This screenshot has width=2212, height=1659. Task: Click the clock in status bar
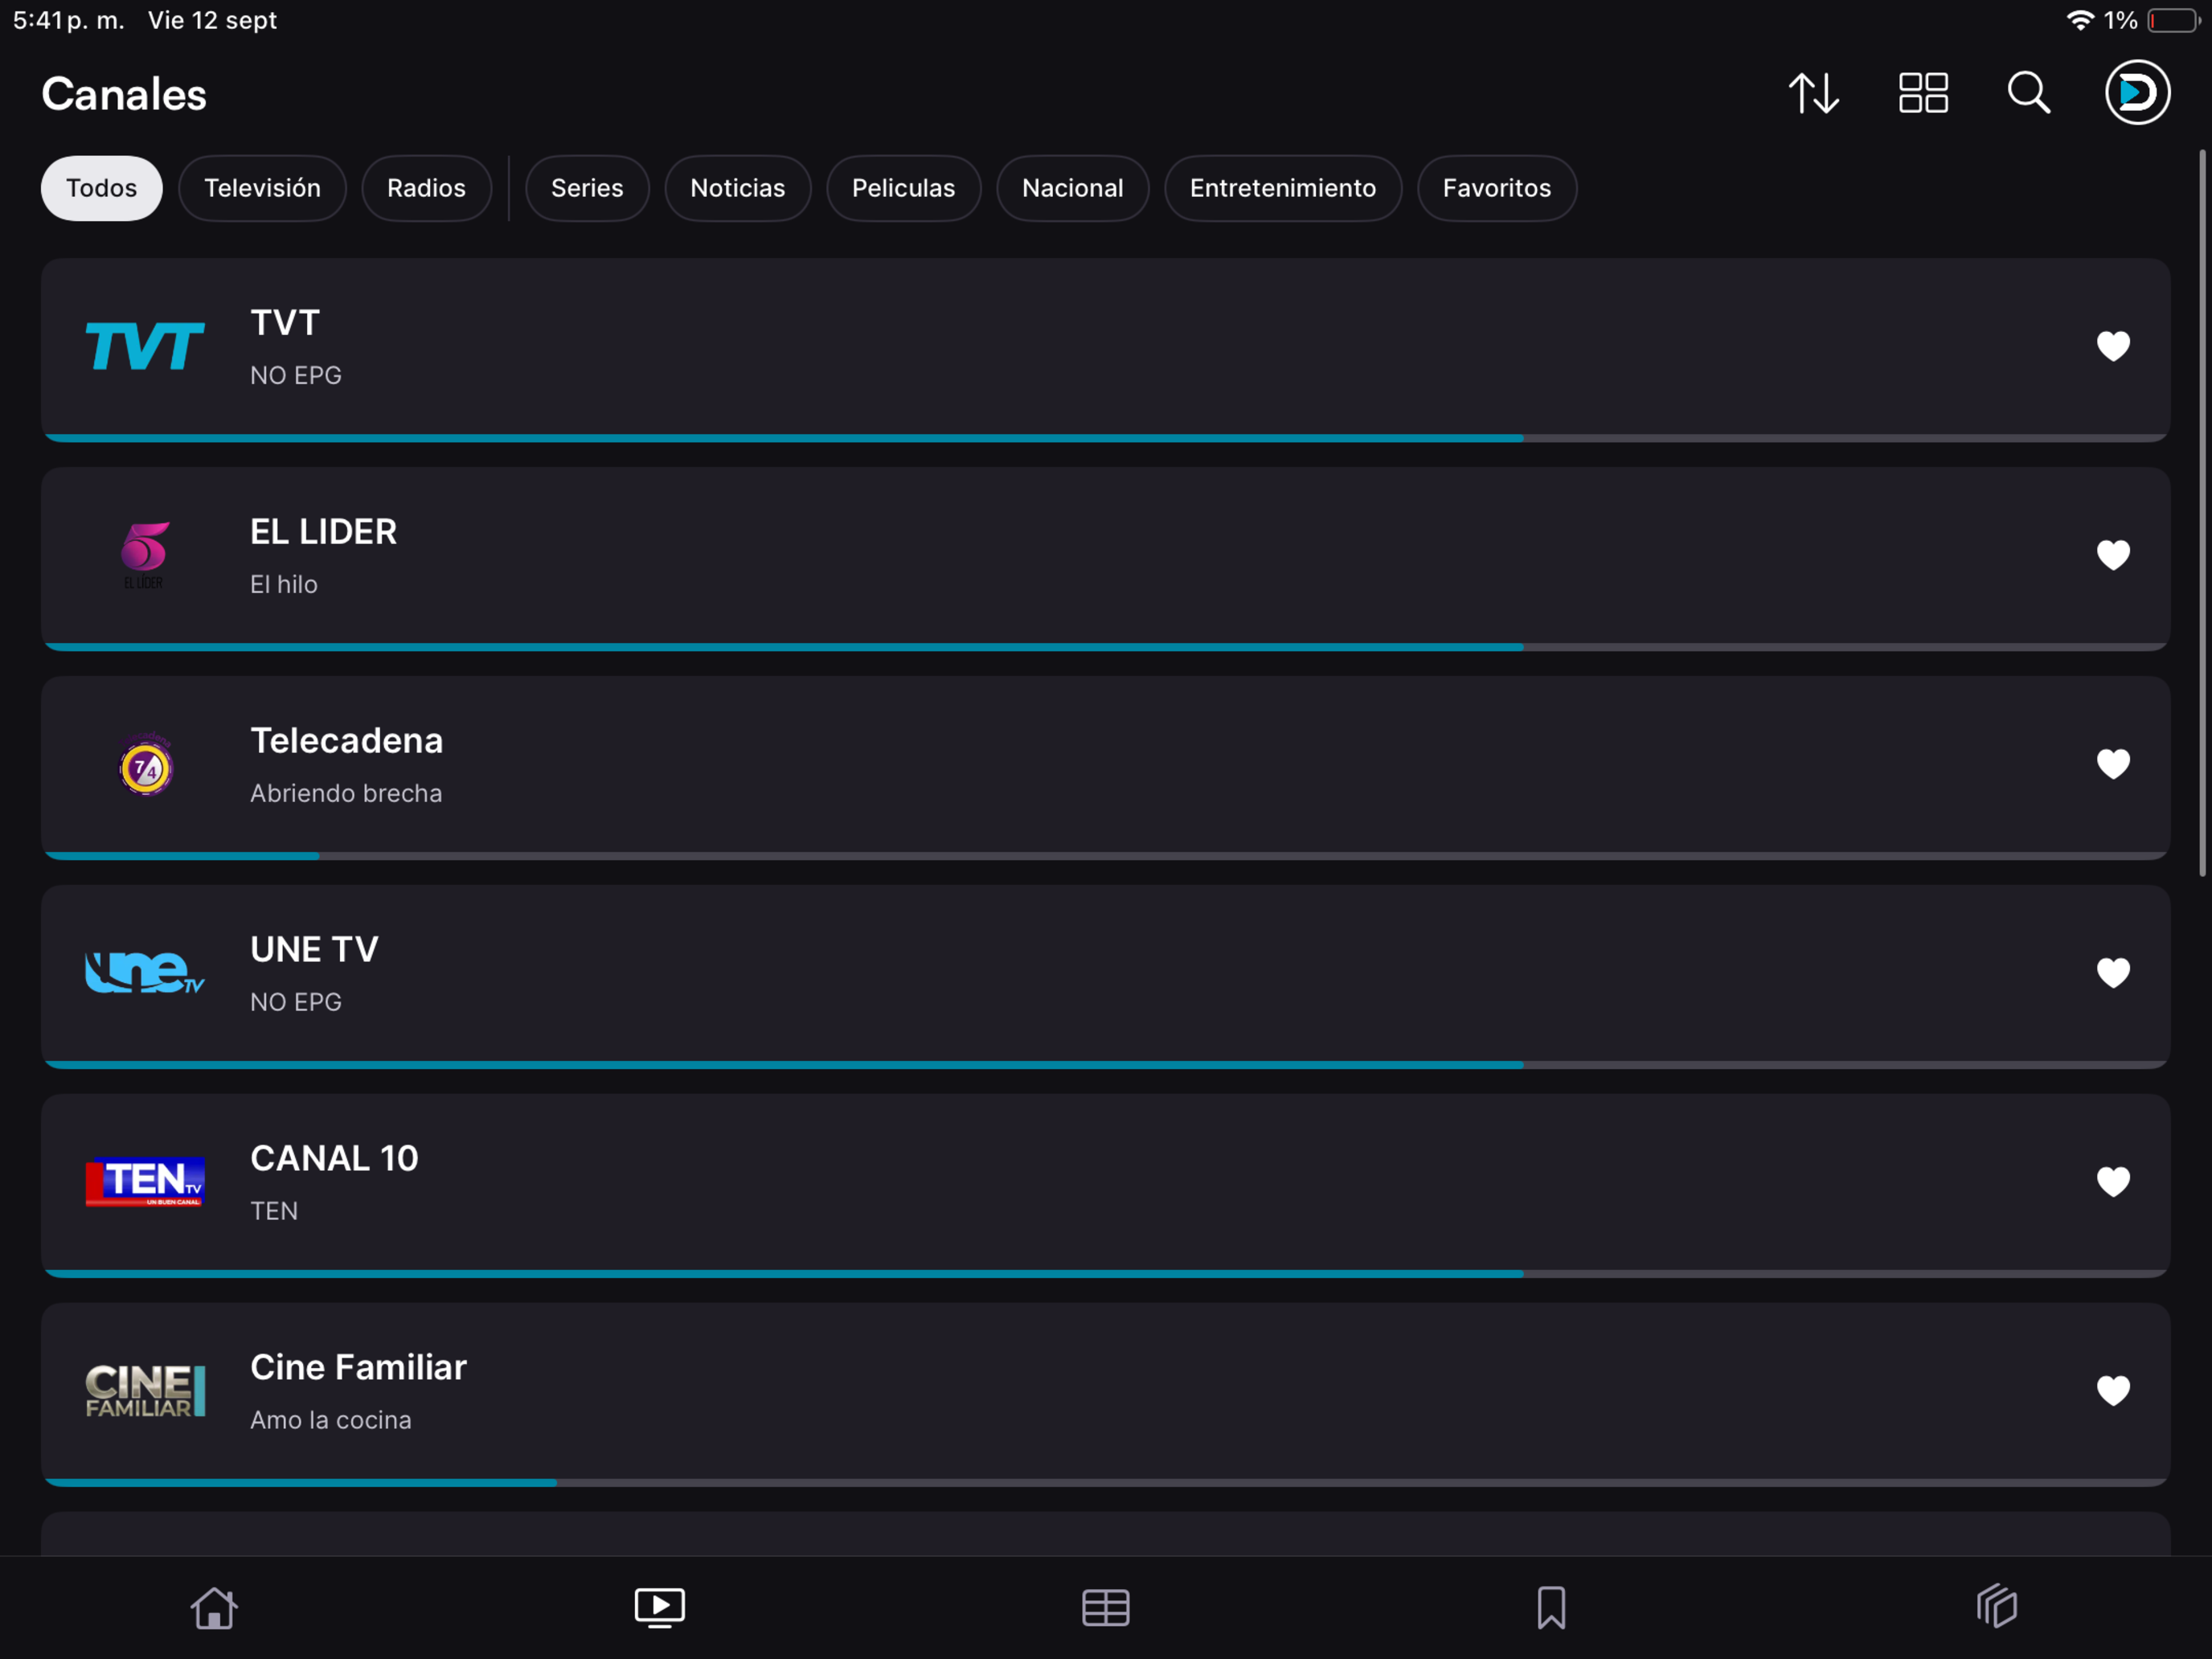69,20
